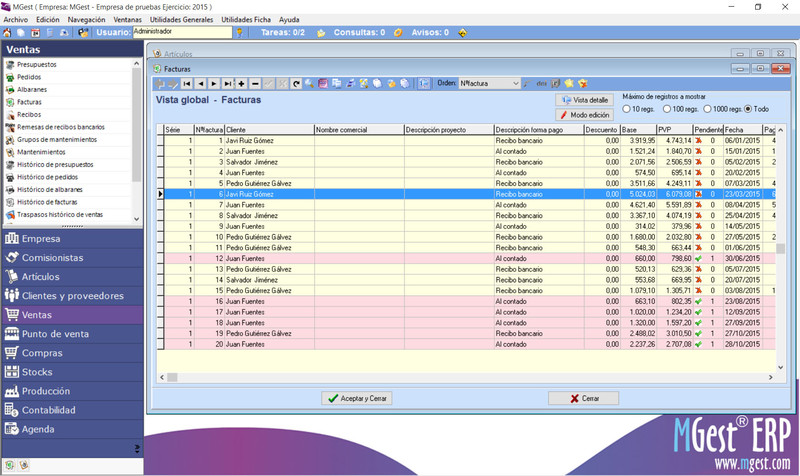The image size is (800, 476).
Task: Select the Todo radio option
Action: 748,109
